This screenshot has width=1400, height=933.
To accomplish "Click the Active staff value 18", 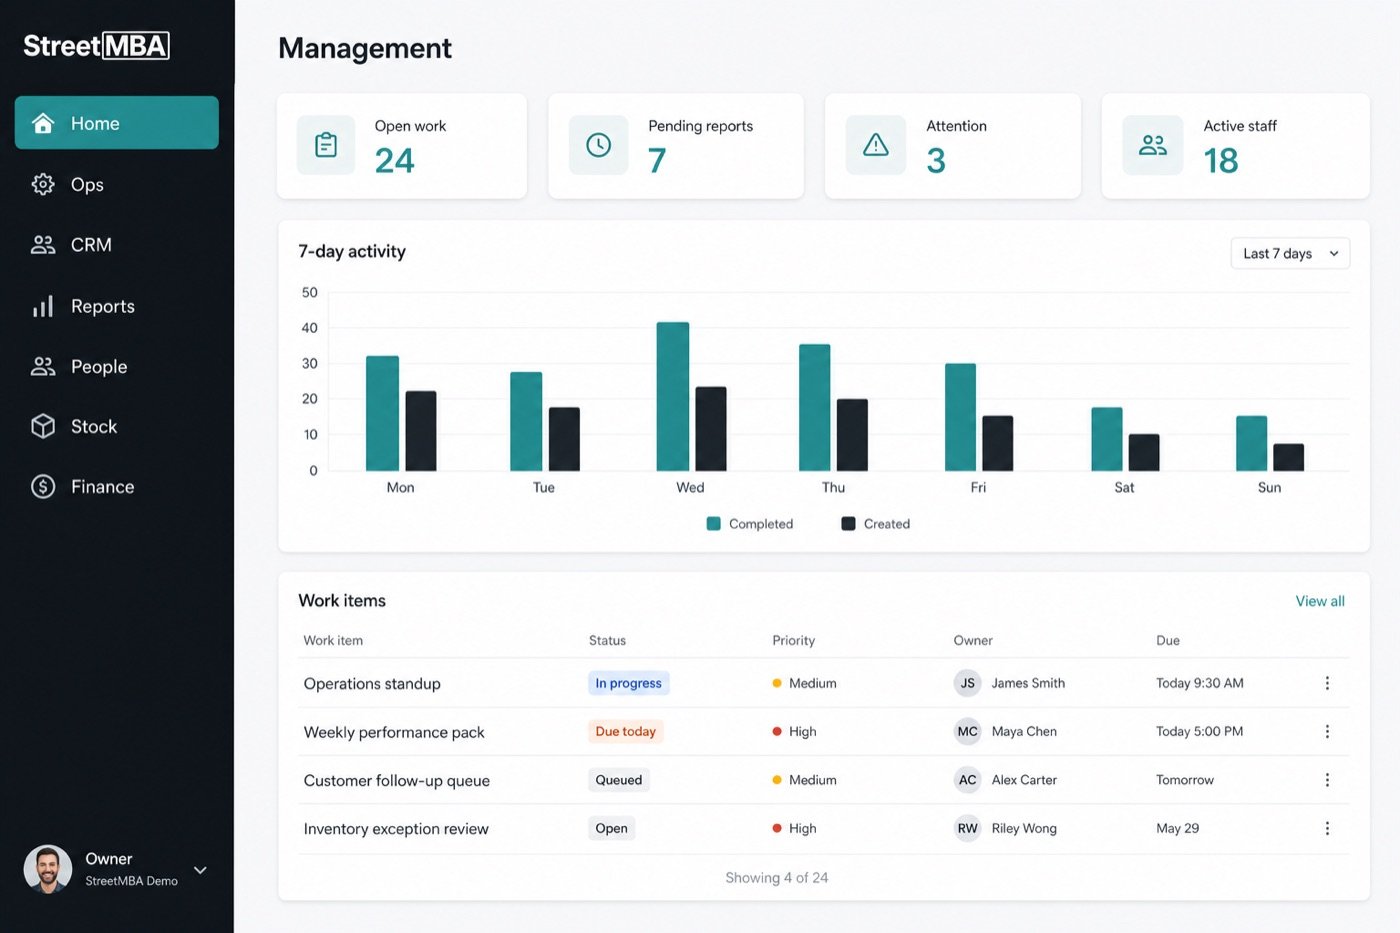I will [1221, 160].
